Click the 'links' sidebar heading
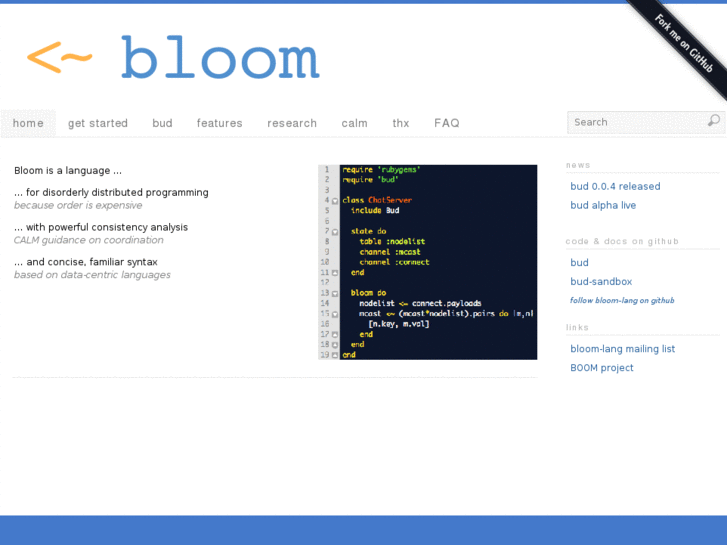The height and width of the screenshot is (545, 727). (577, 327)
